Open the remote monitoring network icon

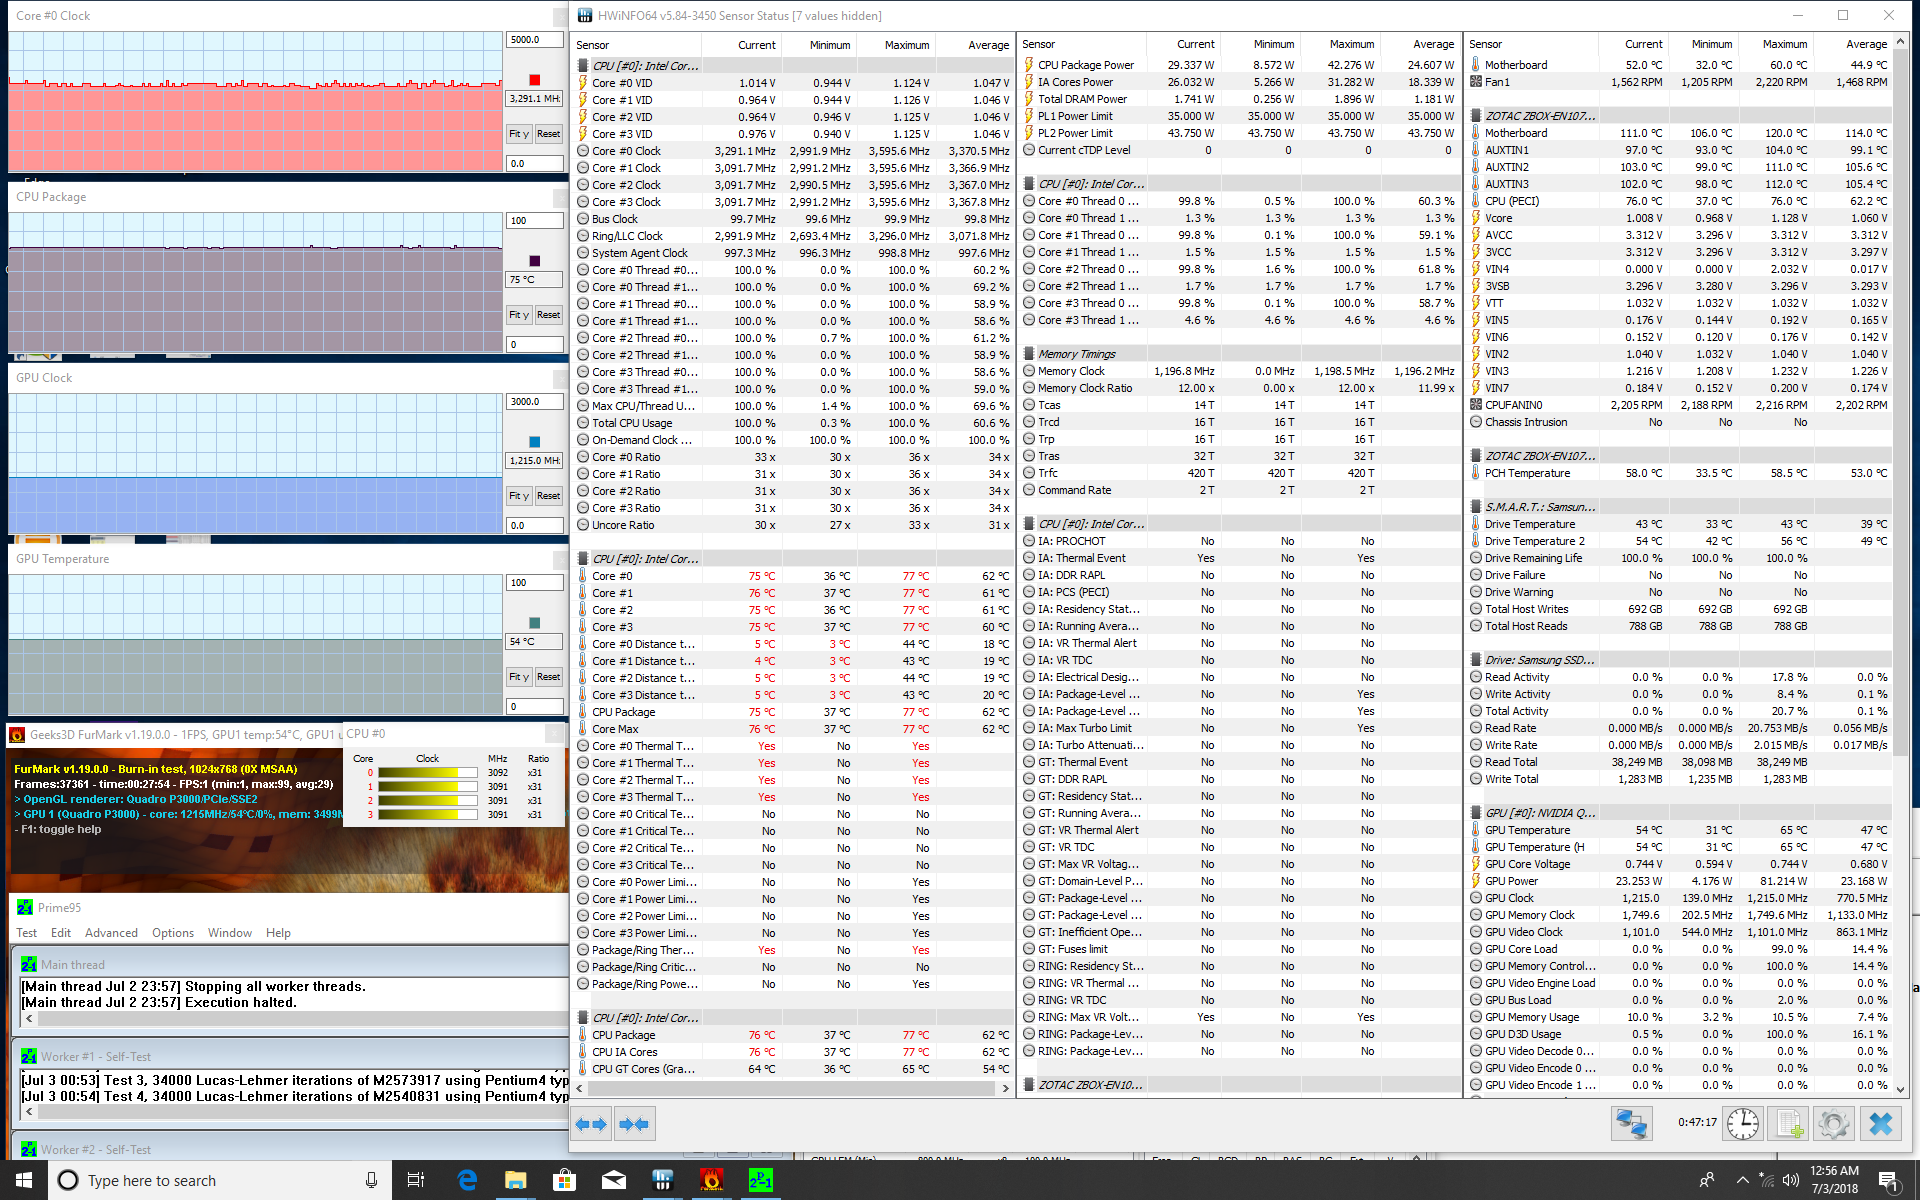pyautogui.click(x=1631, y=1124)
